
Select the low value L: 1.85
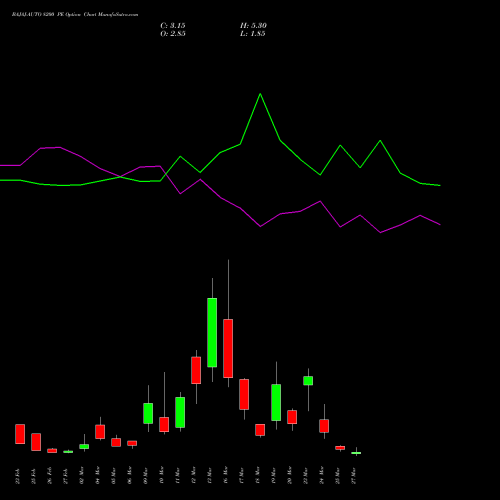point(253,34)
